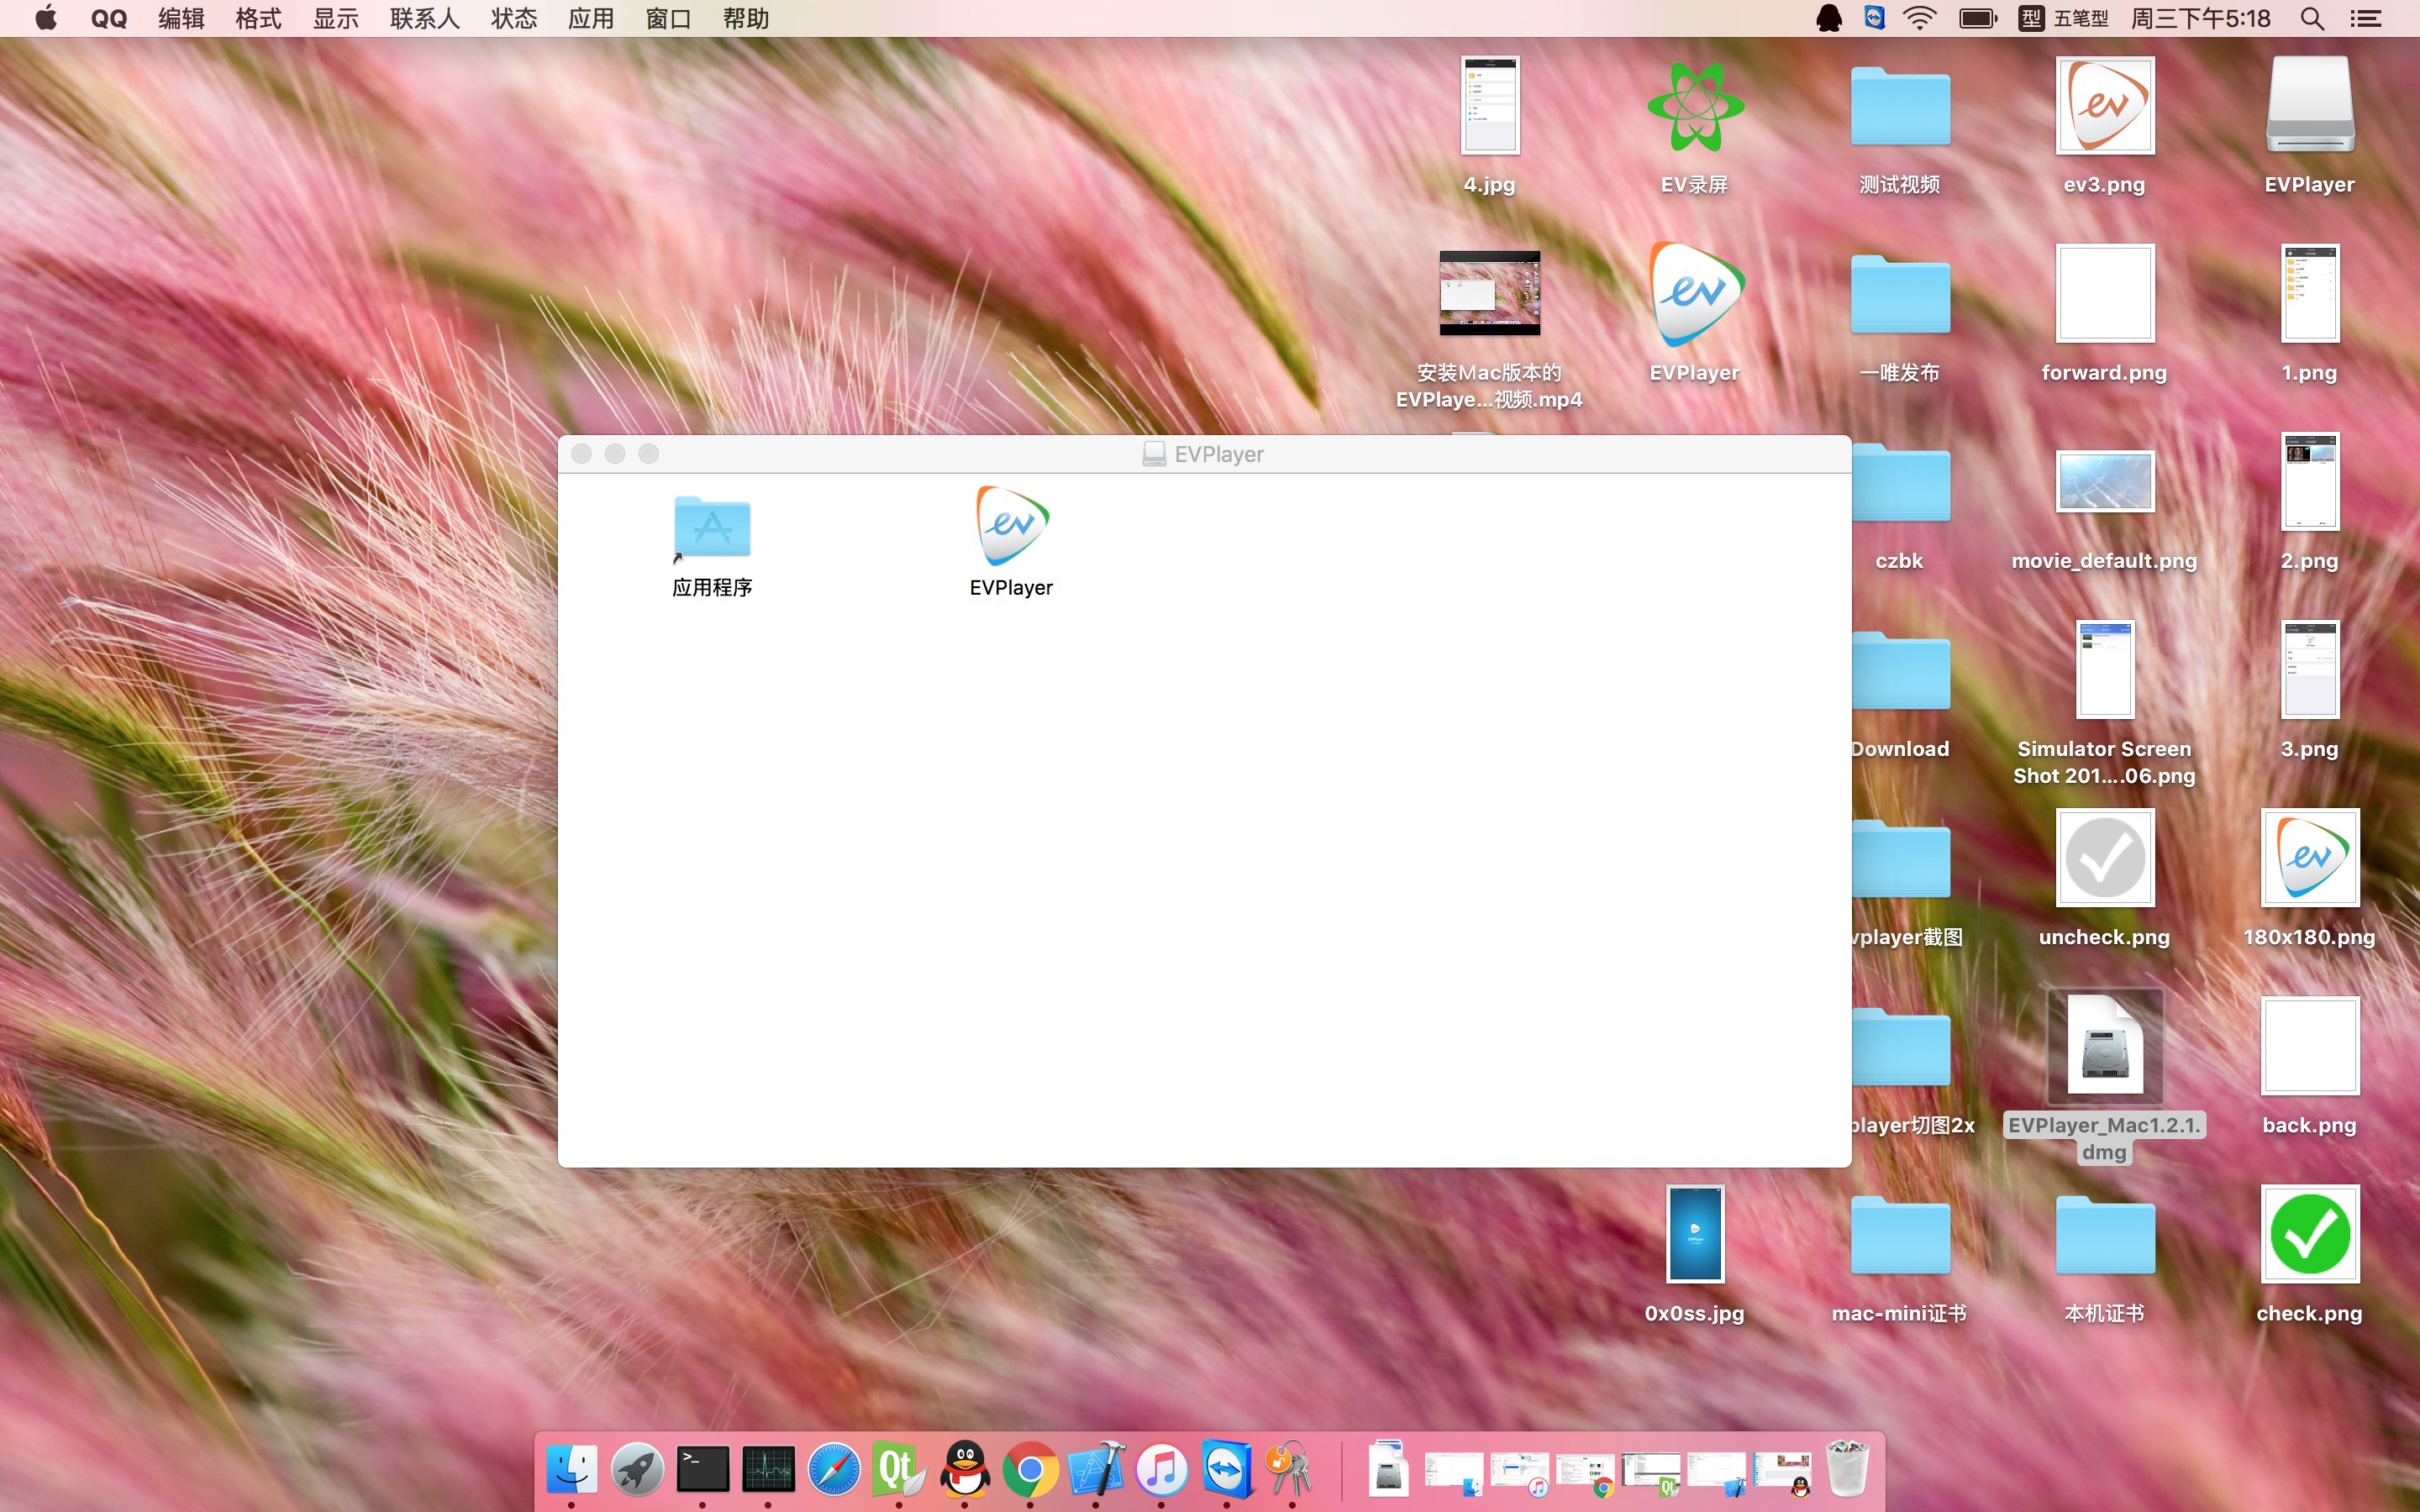
Task: Open the 状态 menu in the menu bar
Action: 513,19
